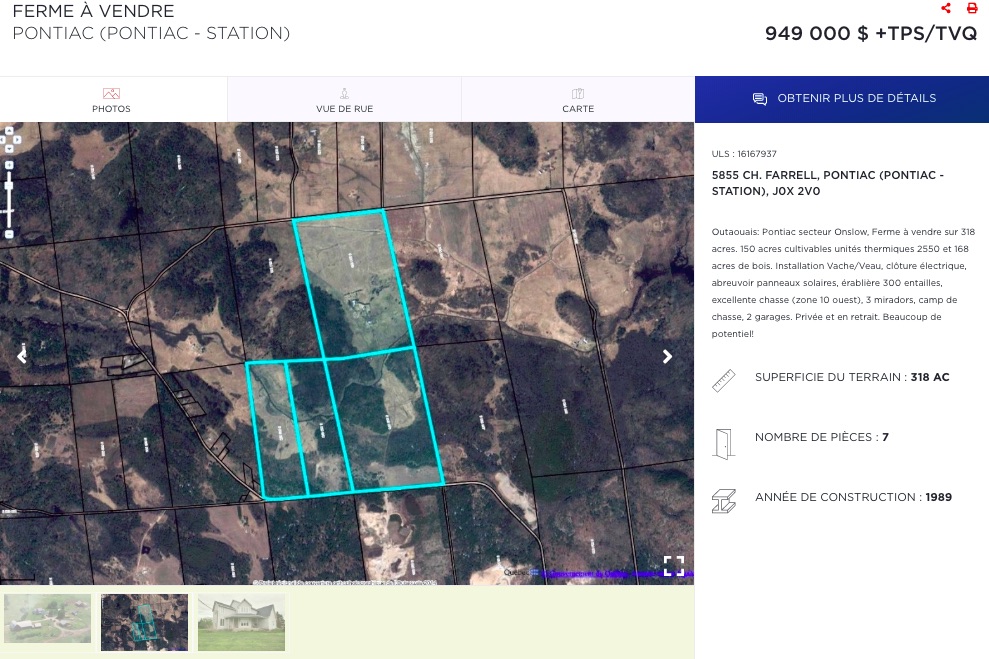Select the white farmhouse thumbnail
The image size is (989, 659).
[x=242, y=622]
